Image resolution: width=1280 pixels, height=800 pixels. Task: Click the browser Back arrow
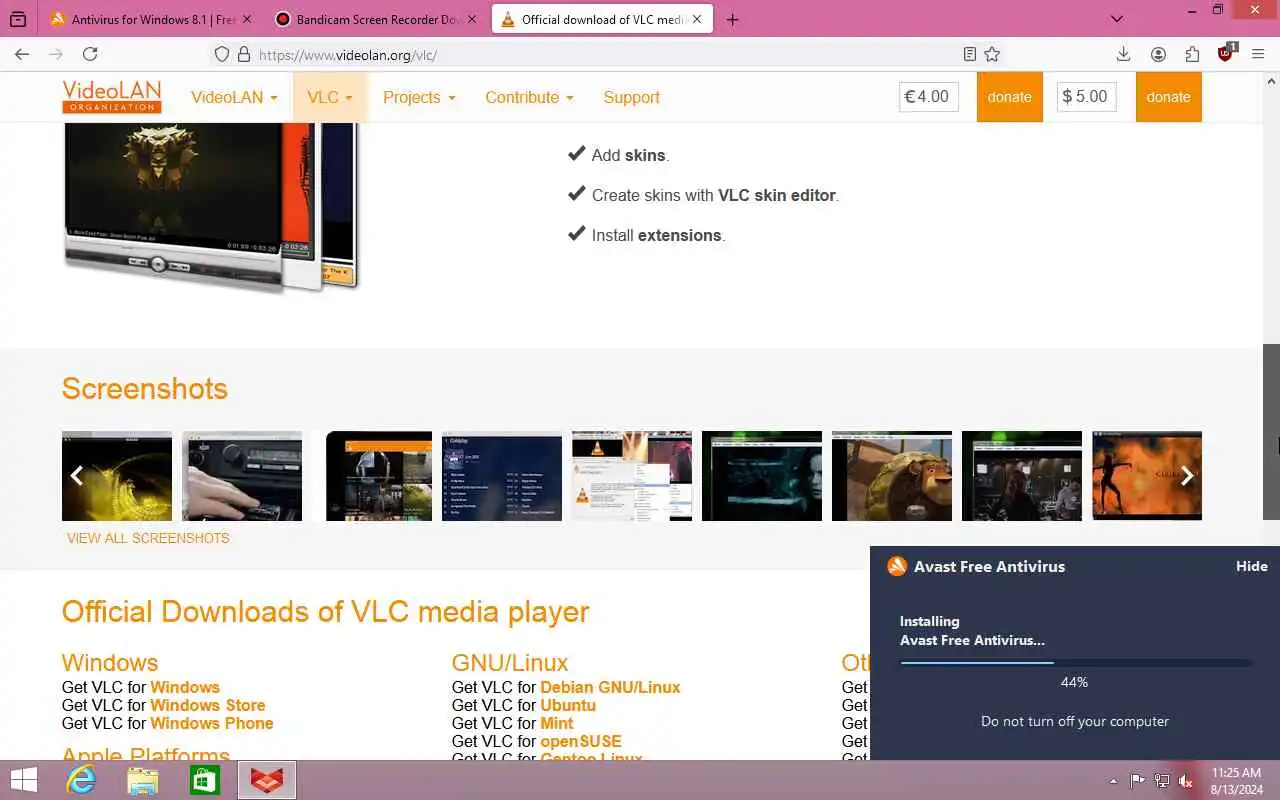[22, 54]
